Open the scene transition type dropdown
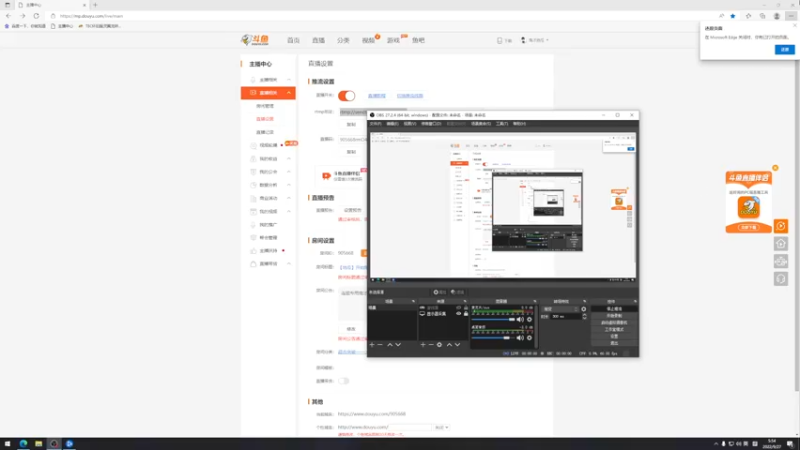The width and height of the screenshot is (800, 450). pyautogui.click(x=560, y=309)
